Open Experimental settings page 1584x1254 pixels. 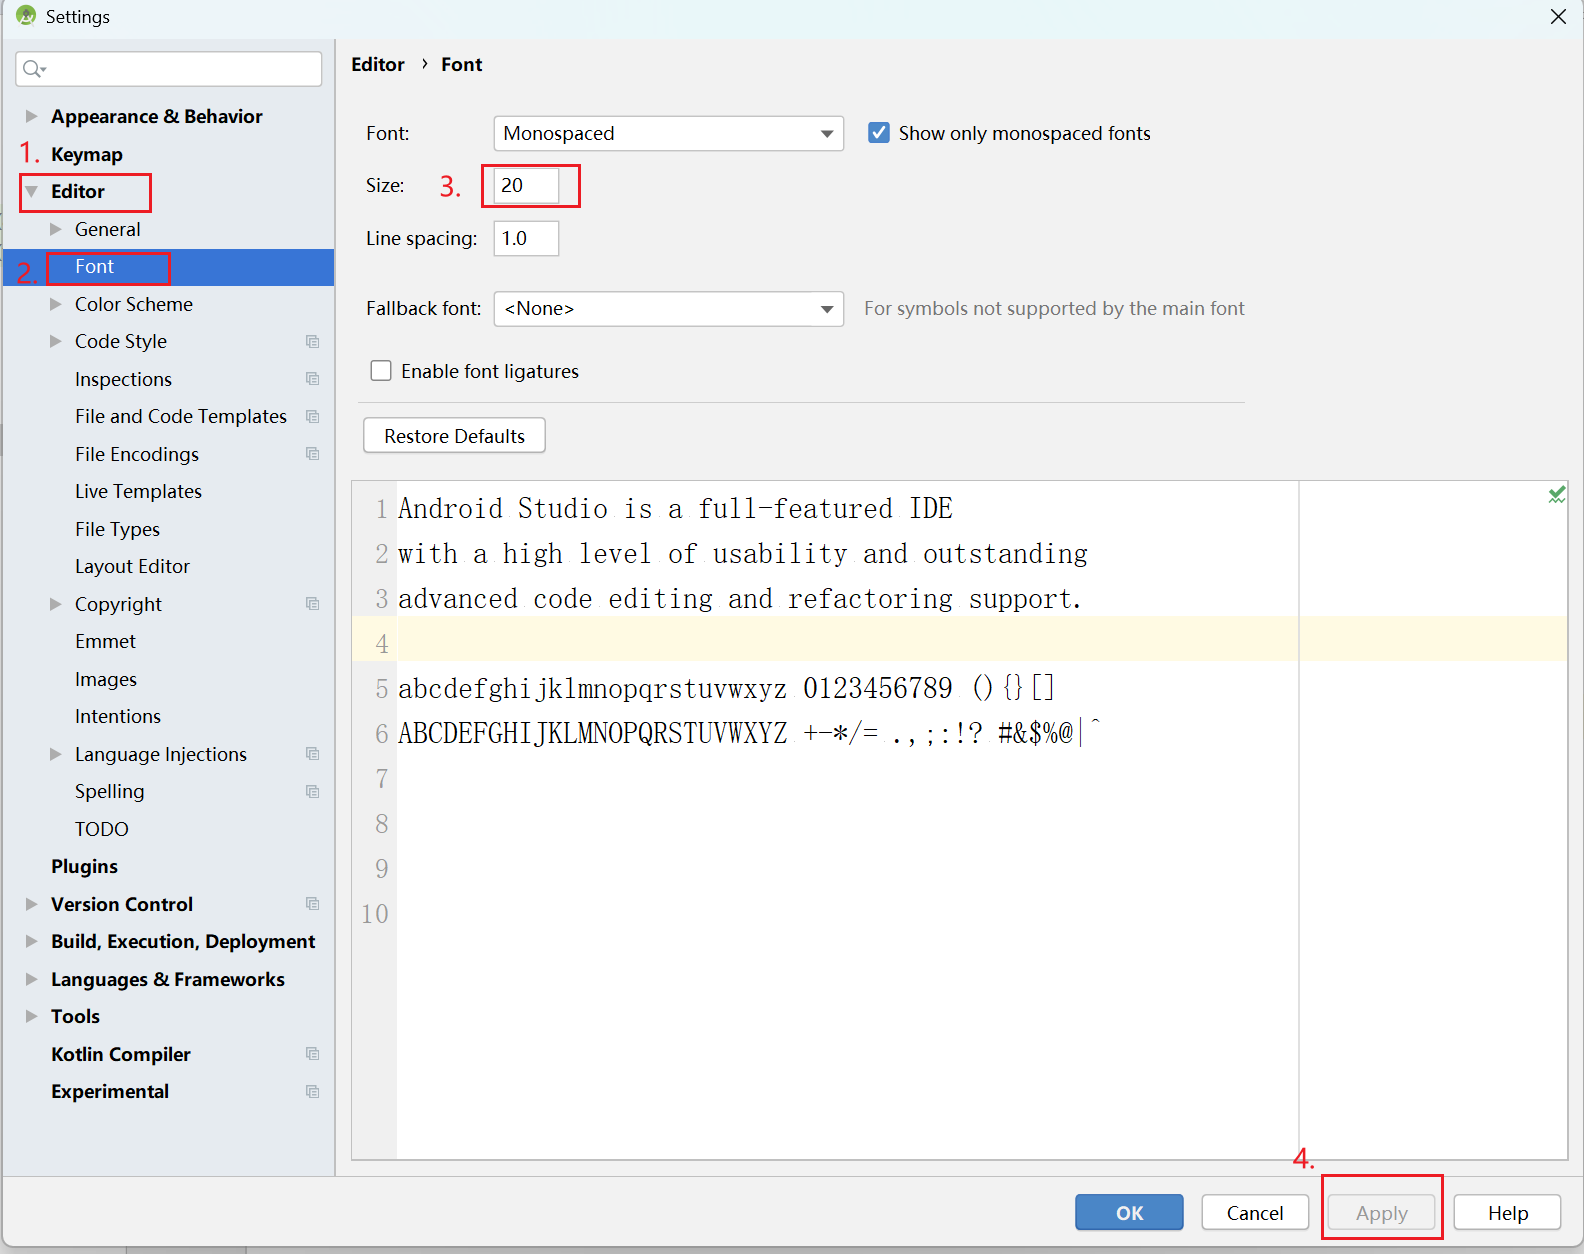pyautogui.click(x=110, y=1092)
